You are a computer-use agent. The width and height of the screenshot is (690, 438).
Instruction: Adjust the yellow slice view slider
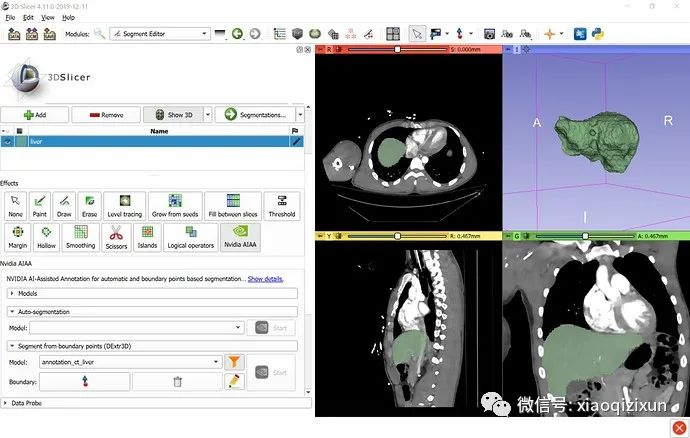pos(397,236)
